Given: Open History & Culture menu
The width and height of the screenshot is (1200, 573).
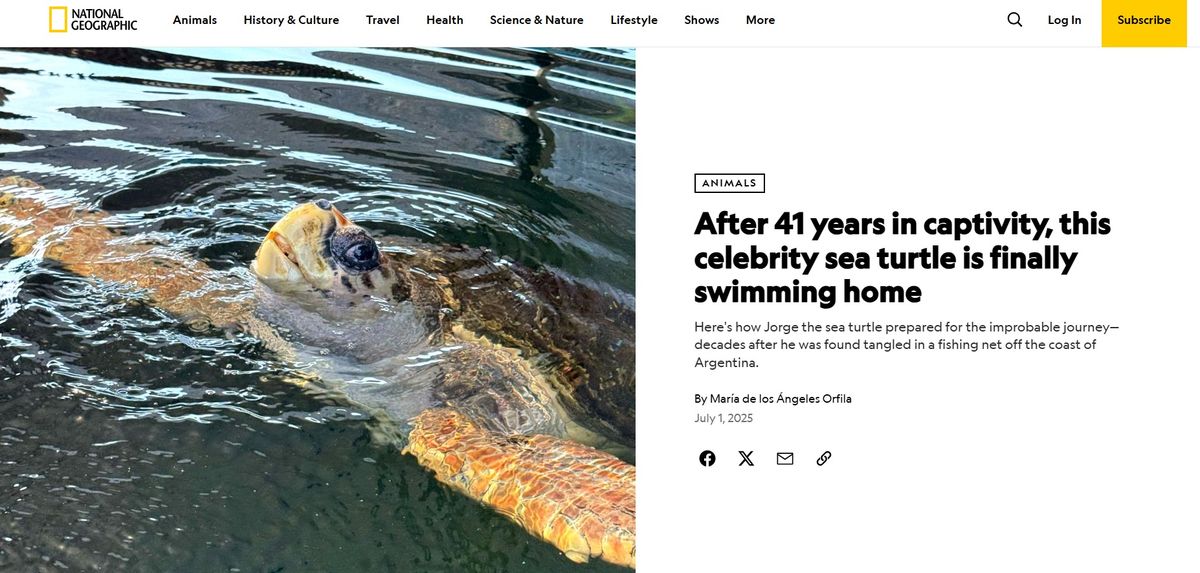Looking at the screenshot, I should coord(291,20).
